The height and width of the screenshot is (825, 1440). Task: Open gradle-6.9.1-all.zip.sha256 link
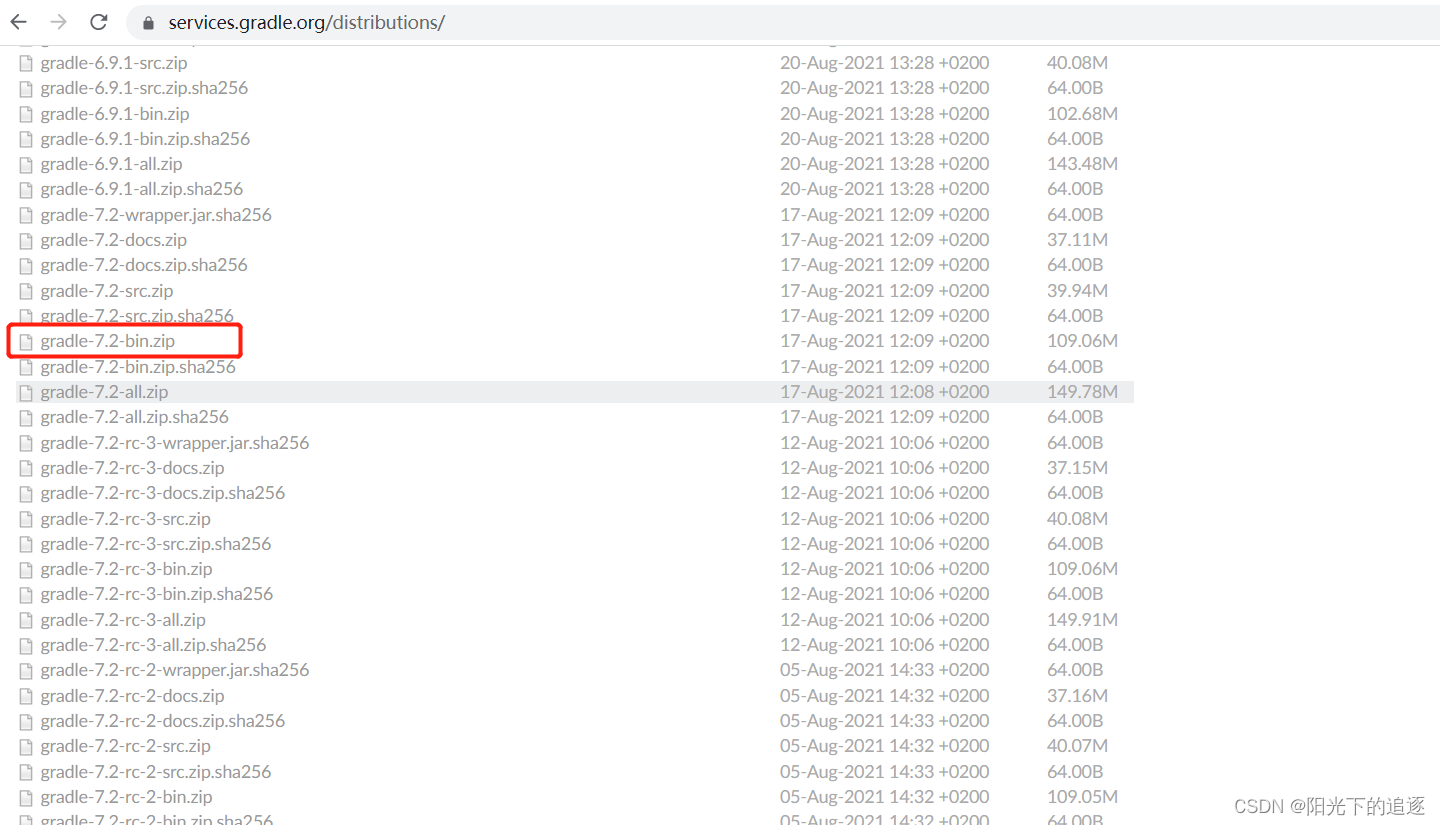tap(141, 189)
